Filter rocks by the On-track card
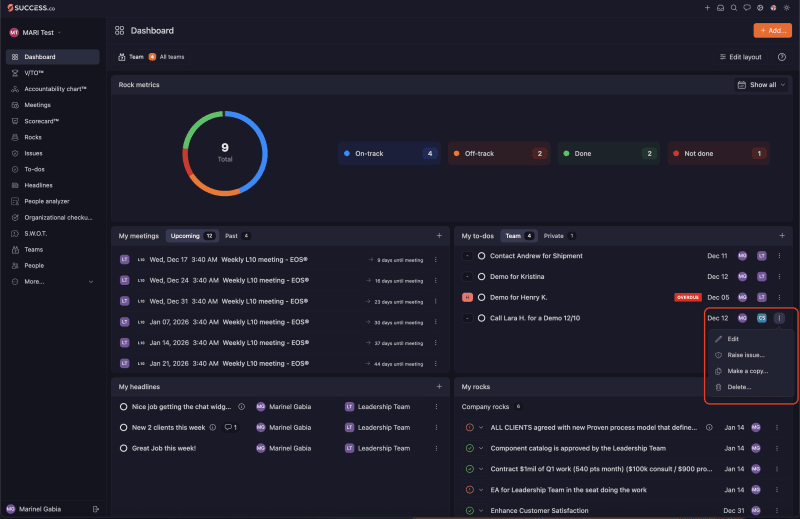800x519 pixels. click(x=389, y=154)
